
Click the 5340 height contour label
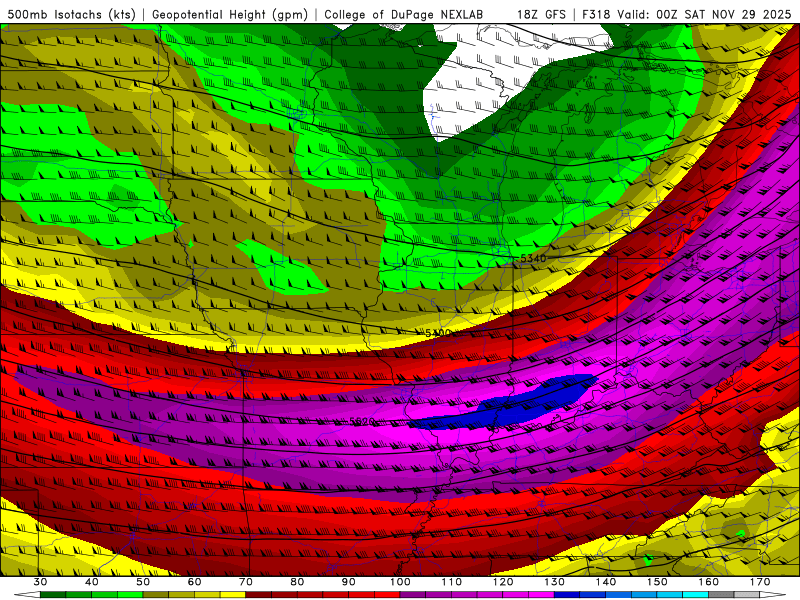click(533, 259)
